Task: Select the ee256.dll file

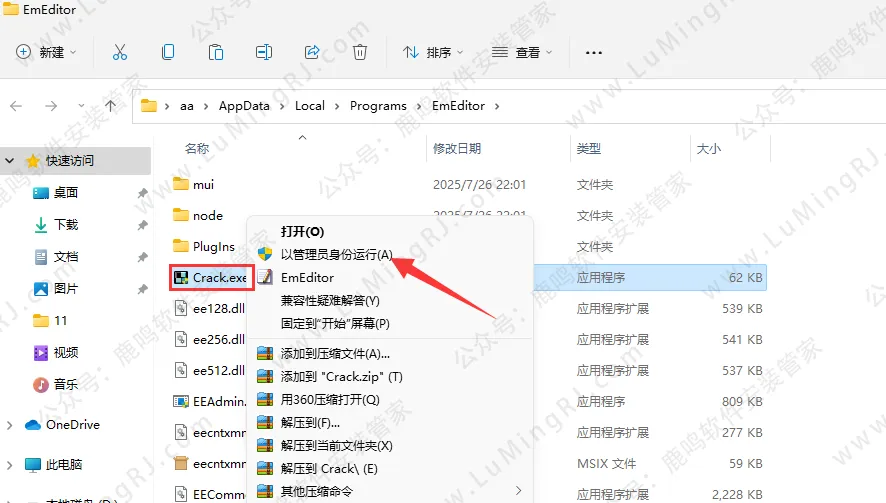Action: tap(219, 340)
